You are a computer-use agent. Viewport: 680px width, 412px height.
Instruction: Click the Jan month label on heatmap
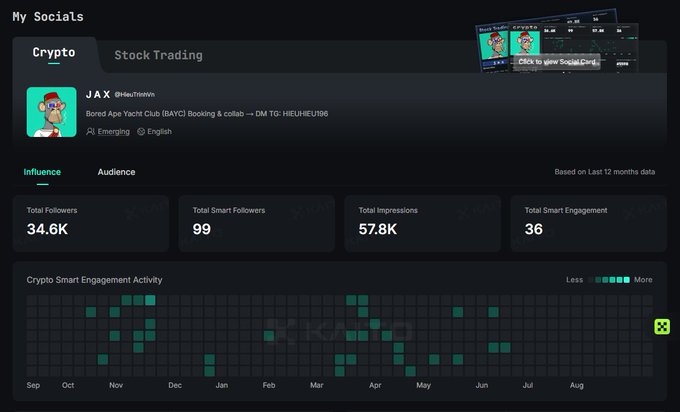pyautogui.click(x=222, y=385)
